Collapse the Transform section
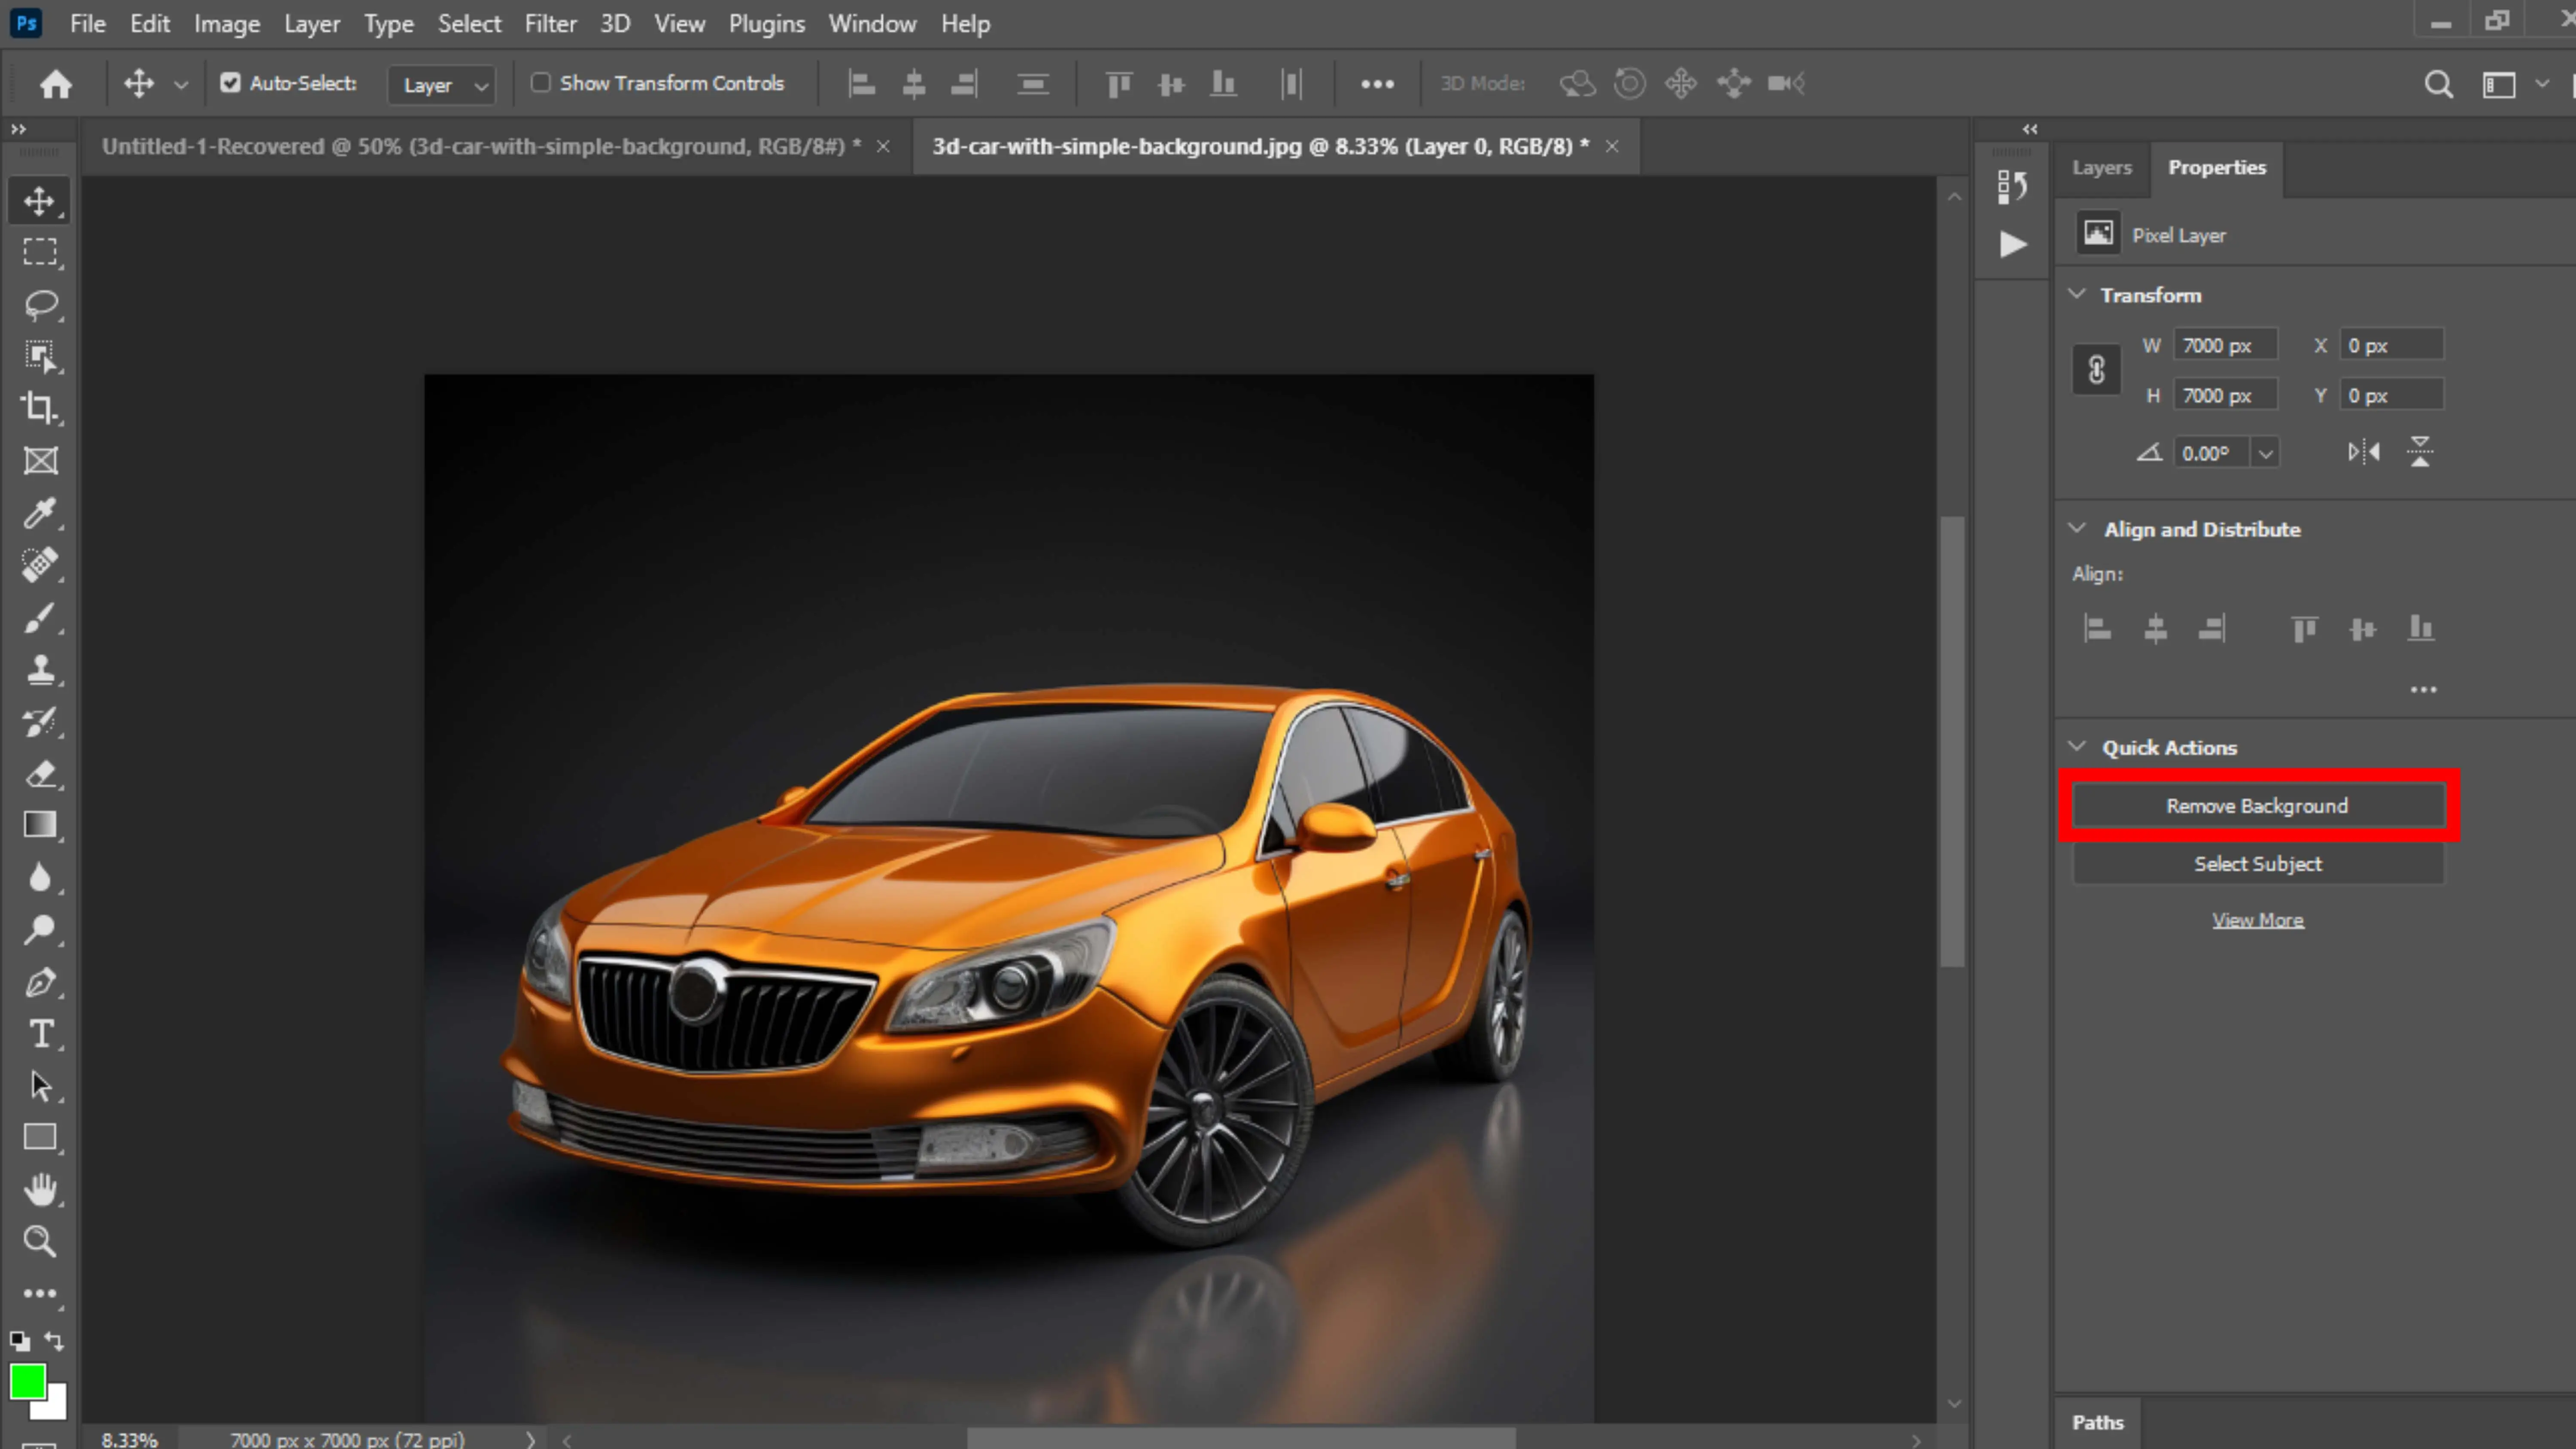The width and height of the screenshot is (2576, 1449). [x=2077, y=294]
